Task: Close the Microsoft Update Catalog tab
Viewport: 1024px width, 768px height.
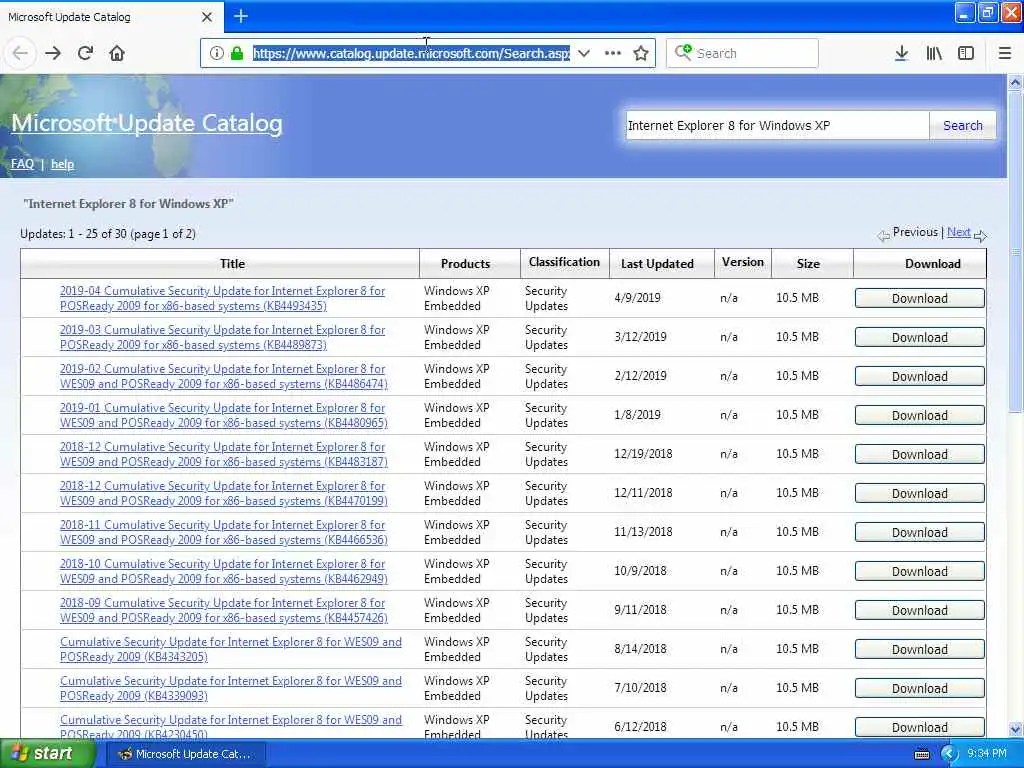Action: (206, 17)
